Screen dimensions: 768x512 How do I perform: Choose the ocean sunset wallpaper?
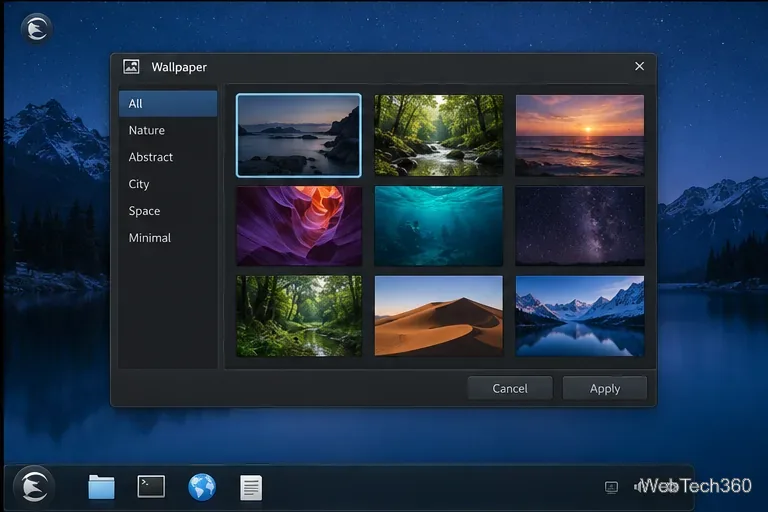point(580,135)
